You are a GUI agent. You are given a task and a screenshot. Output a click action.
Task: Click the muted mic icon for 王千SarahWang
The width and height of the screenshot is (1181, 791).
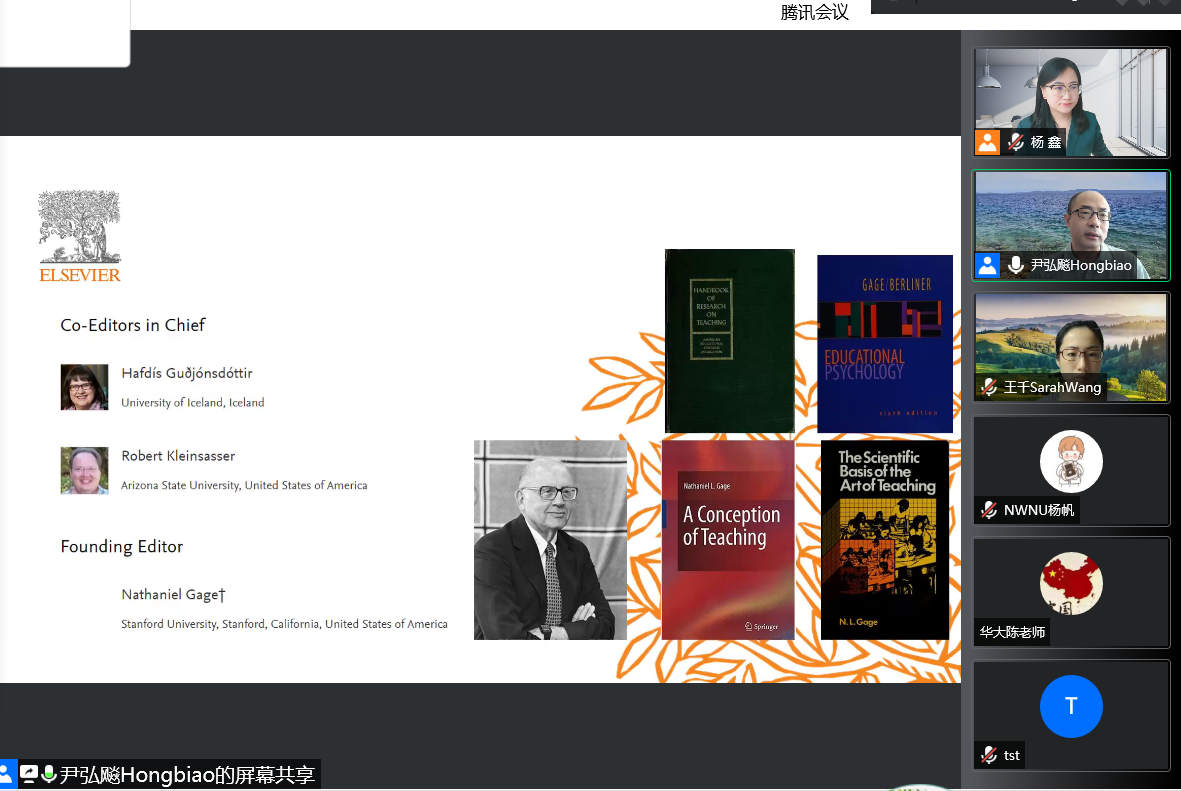click(x=989, y=387)
